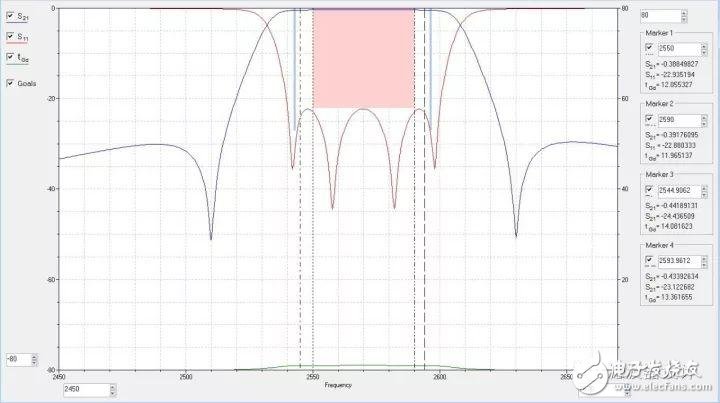Image resolution: width=720 pixels, height=403 pixels.
Task: Click the spinner on 2450 start frequency
Action: 113,388
